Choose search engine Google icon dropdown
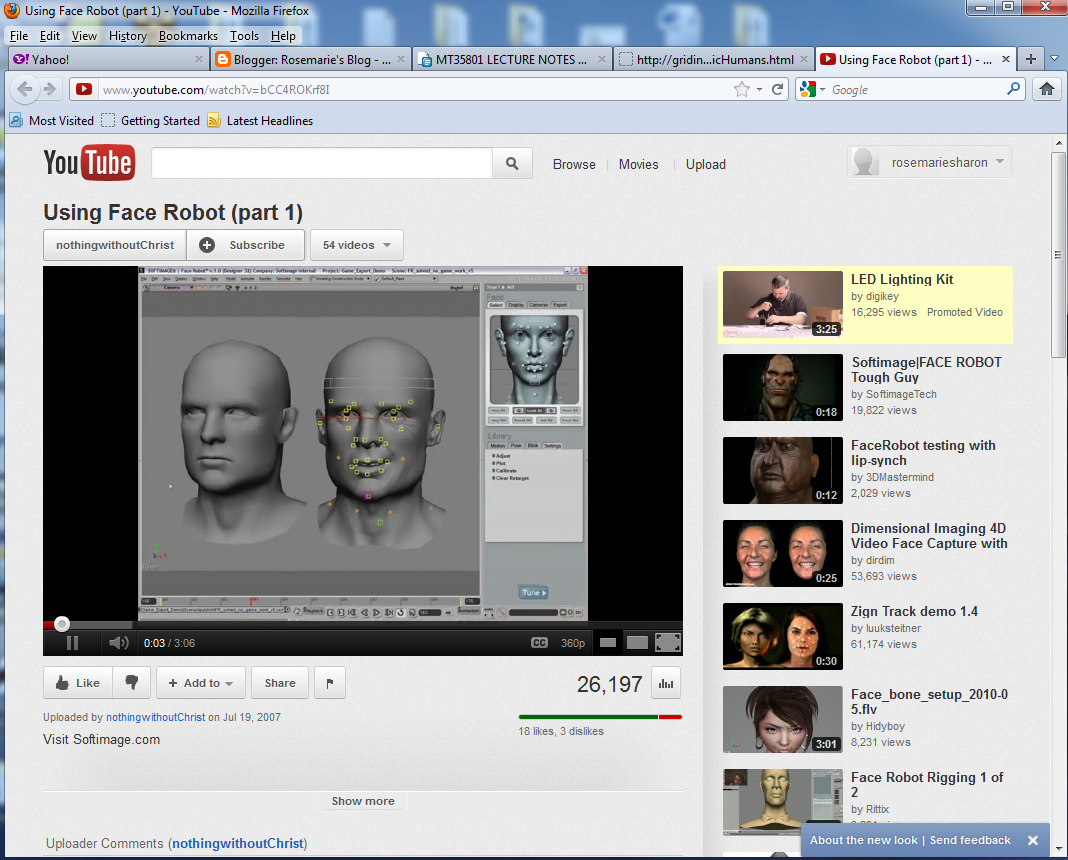 pyautogui.click(x=812, y=89)
